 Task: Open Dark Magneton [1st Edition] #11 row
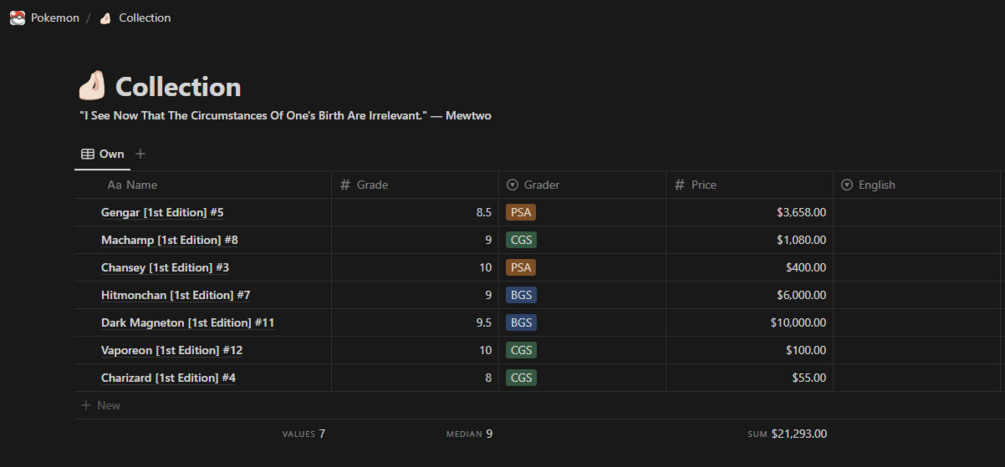[x=188, y=322]
